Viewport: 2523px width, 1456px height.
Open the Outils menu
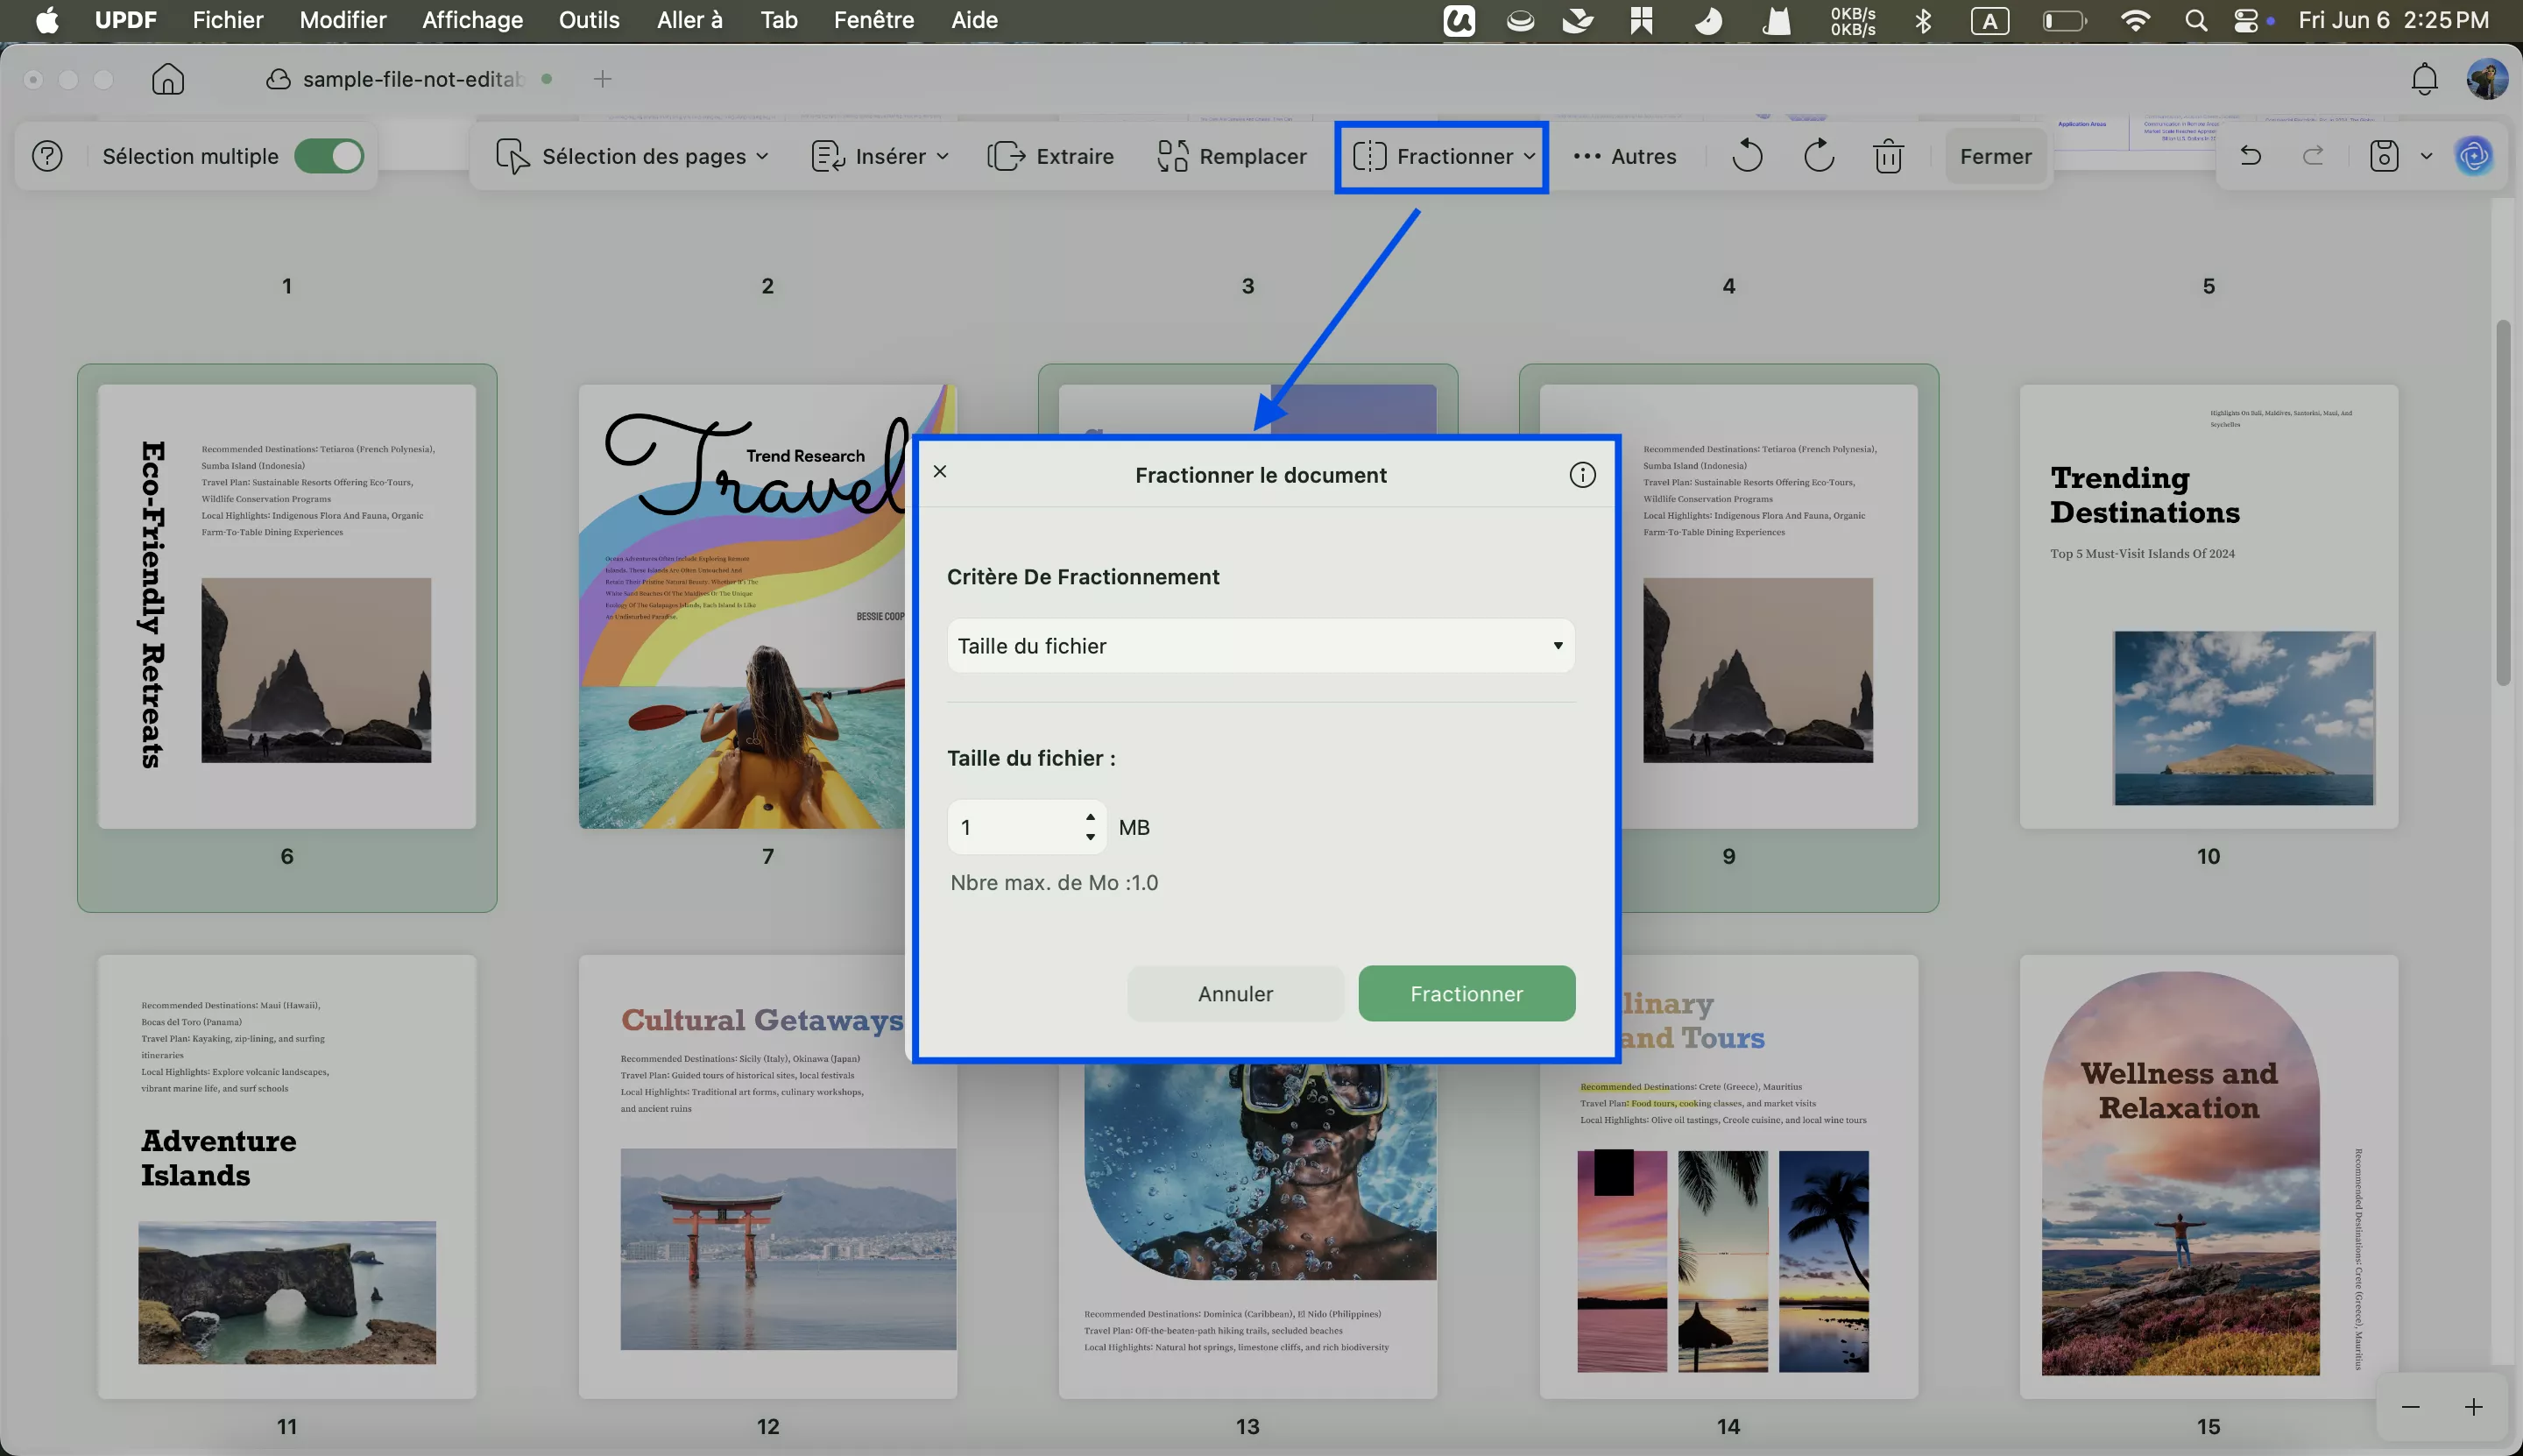pos(589,20)
